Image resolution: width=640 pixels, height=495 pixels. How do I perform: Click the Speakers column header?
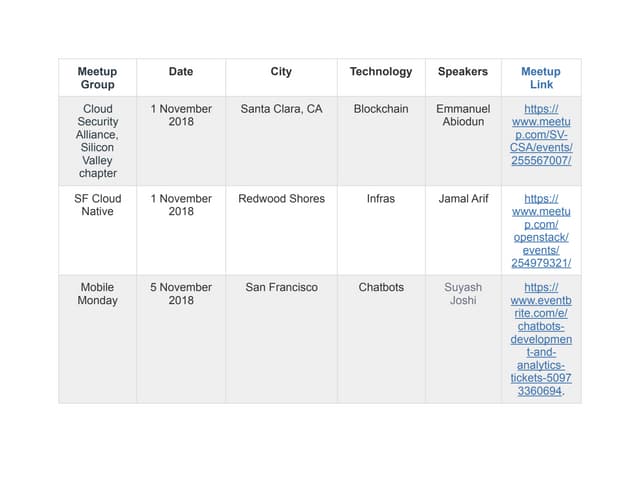pos(463,72)
